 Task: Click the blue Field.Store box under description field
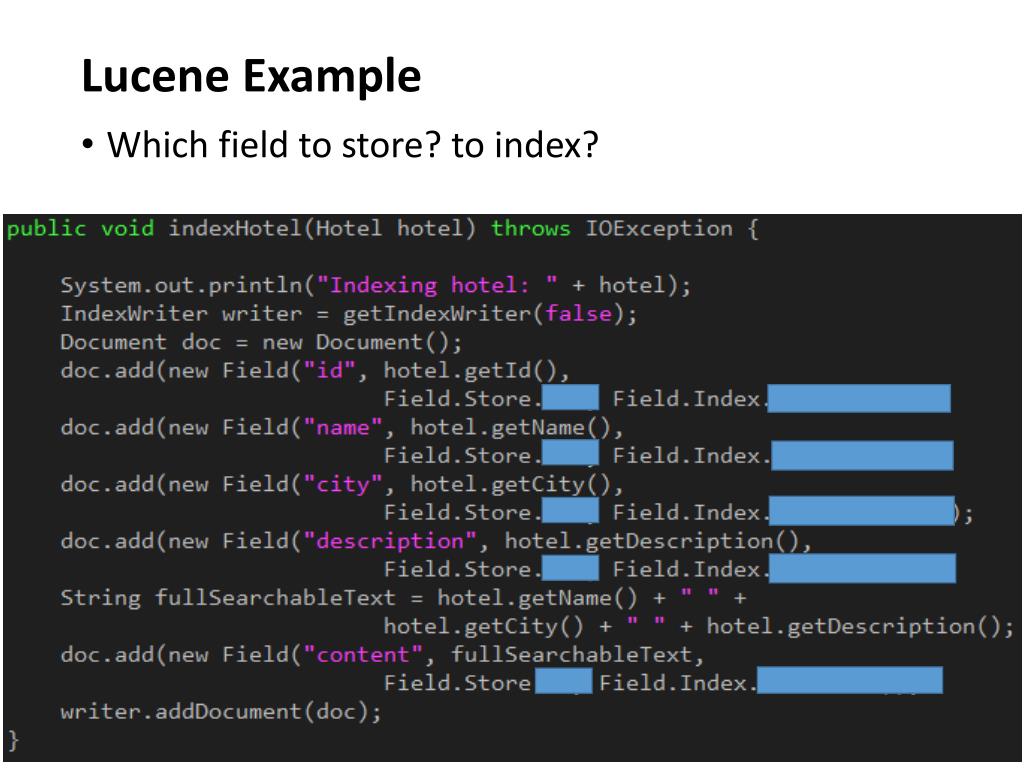[x=570, y=568]
